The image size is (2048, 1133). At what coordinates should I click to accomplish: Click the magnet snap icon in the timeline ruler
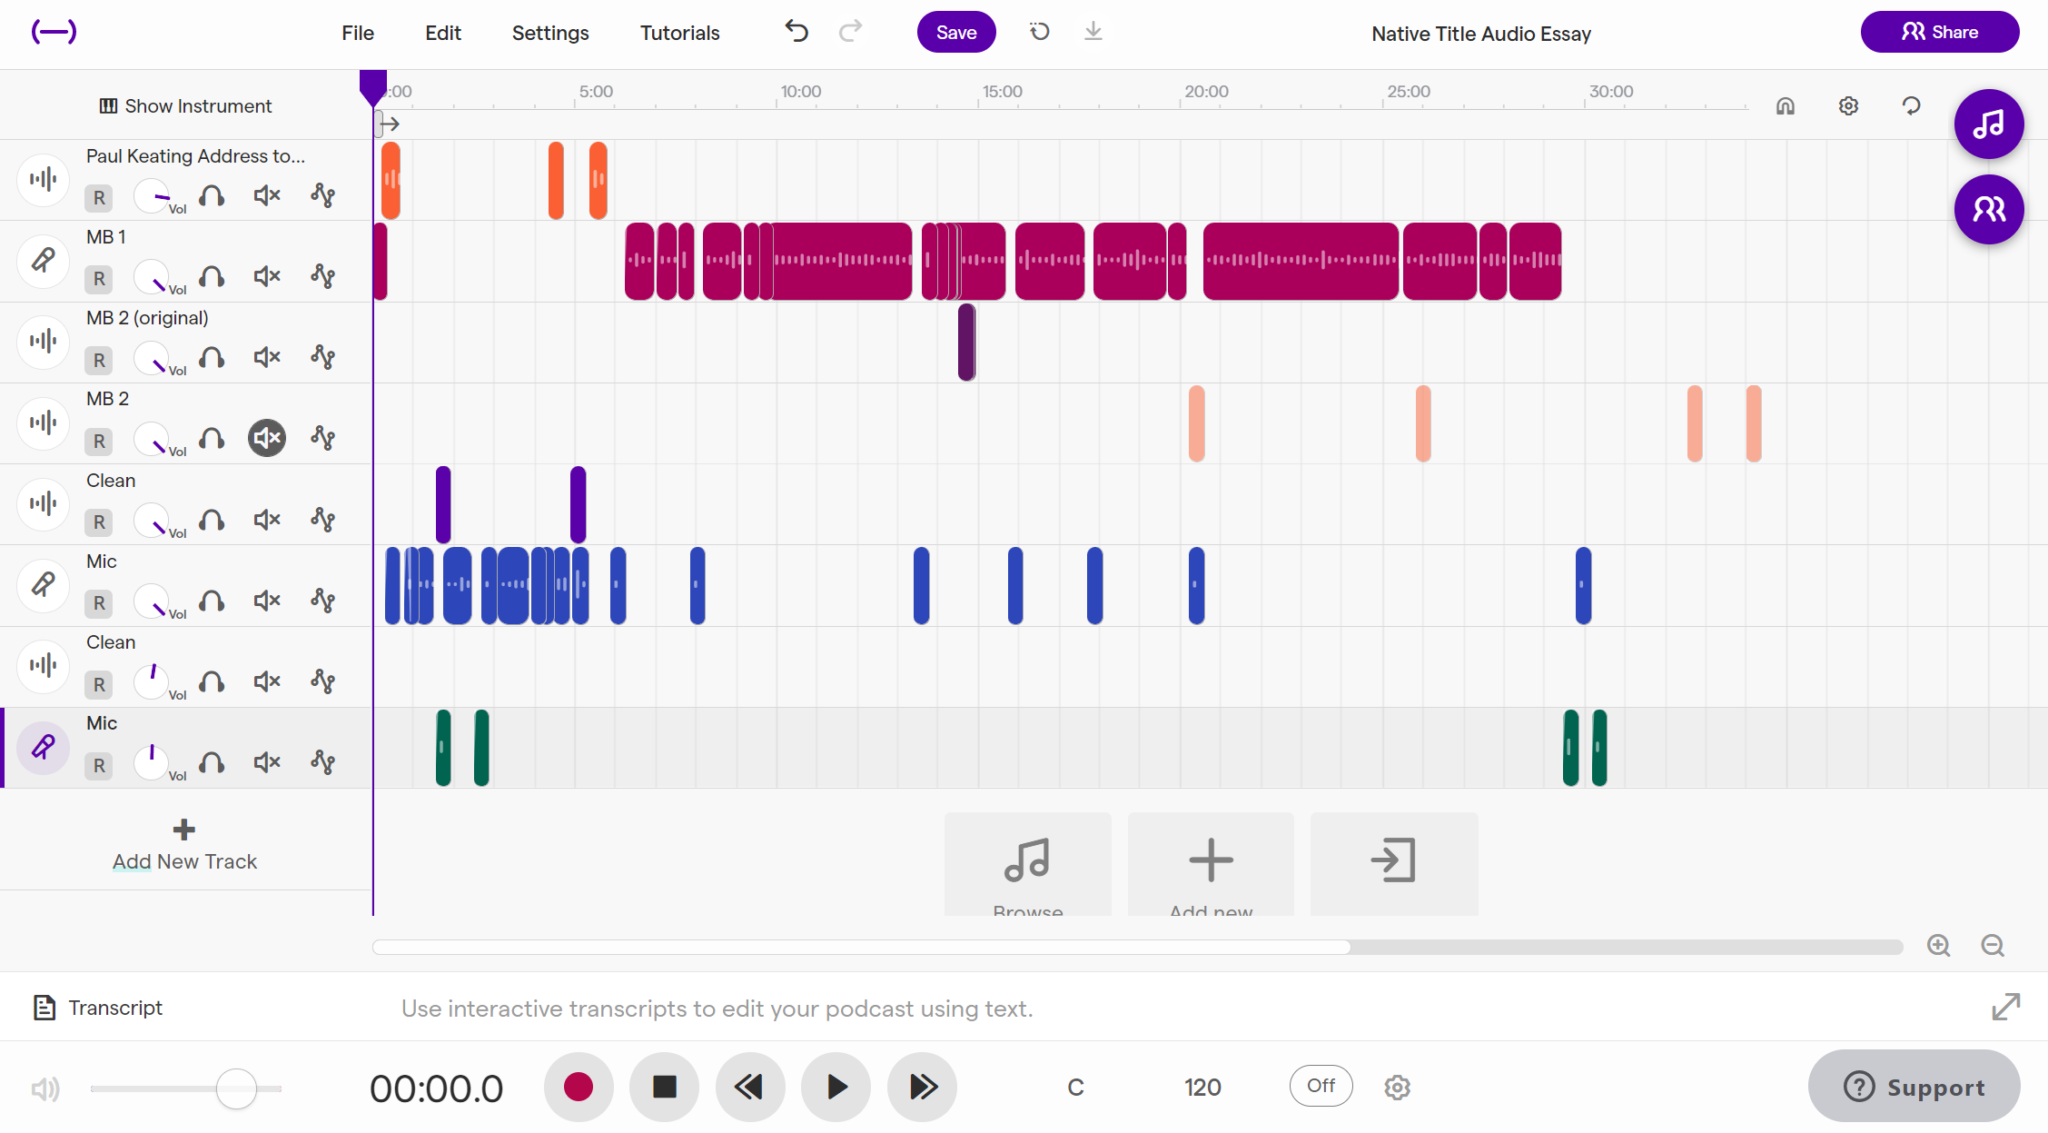coord(1785,106)
